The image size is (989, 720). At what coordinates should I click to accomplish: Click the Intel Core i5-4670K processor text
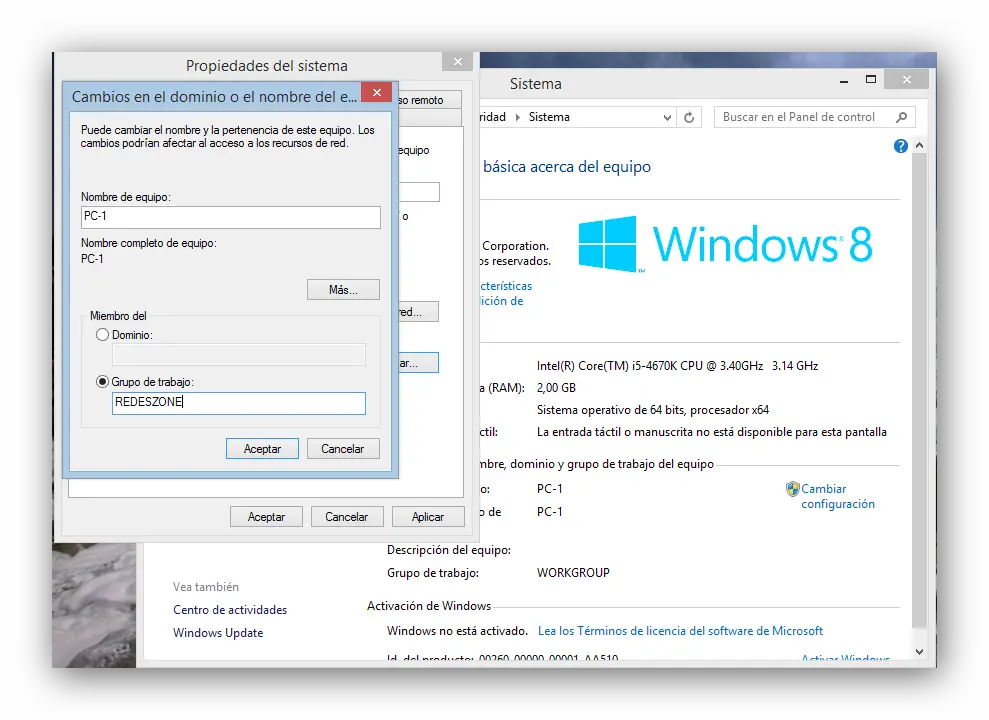click(x=677, y=366)
